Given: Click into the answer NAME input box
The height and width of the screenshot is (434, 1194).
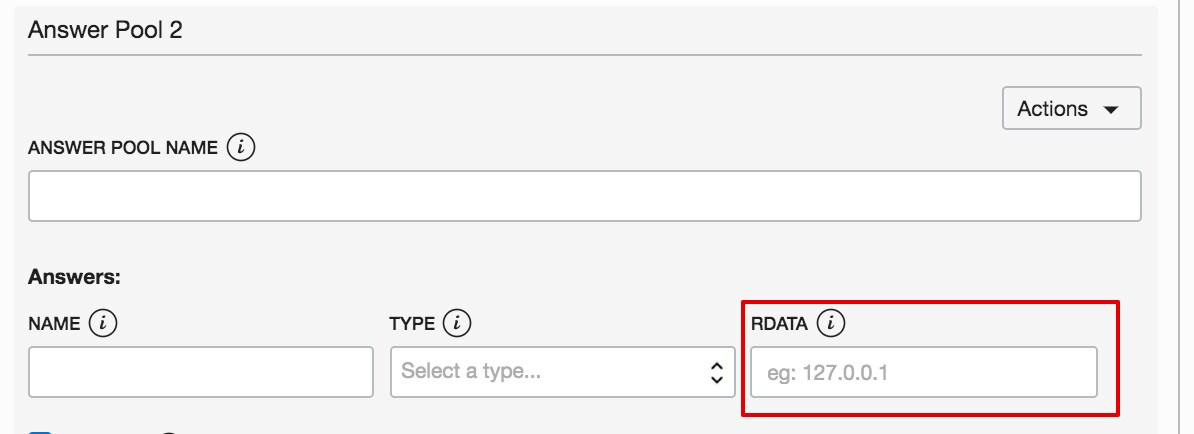Looking at the screenshot, I should coord(201,372).
